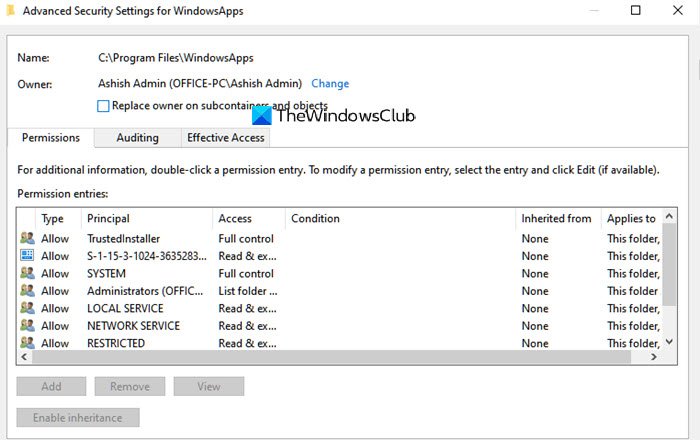This screenshot has width=700, height=440.
Task: Sort by the Type column header
Action: pyautogui.click(x=58, y=218)
